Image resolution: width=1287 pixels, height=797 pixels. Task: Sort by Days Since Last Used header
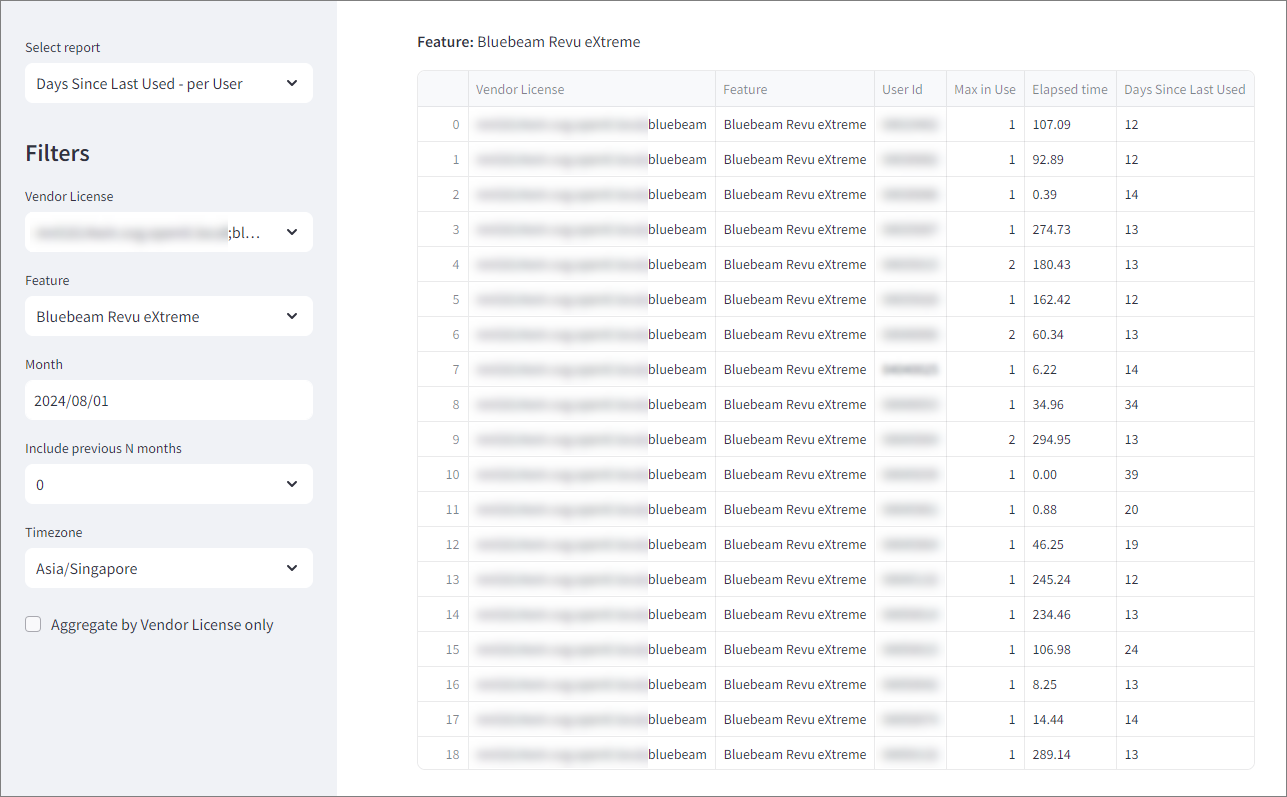1184,90
